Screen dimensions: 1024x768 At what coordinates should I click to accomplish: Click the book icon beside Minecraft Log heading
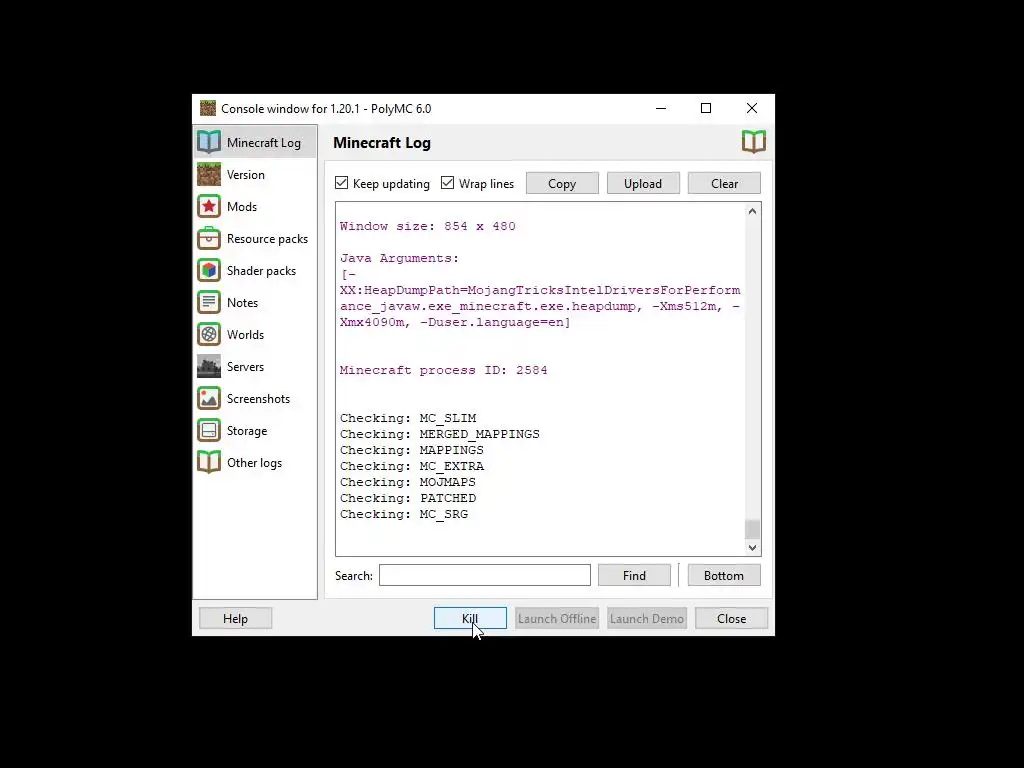pyautogui.click(x=754, y=142)
